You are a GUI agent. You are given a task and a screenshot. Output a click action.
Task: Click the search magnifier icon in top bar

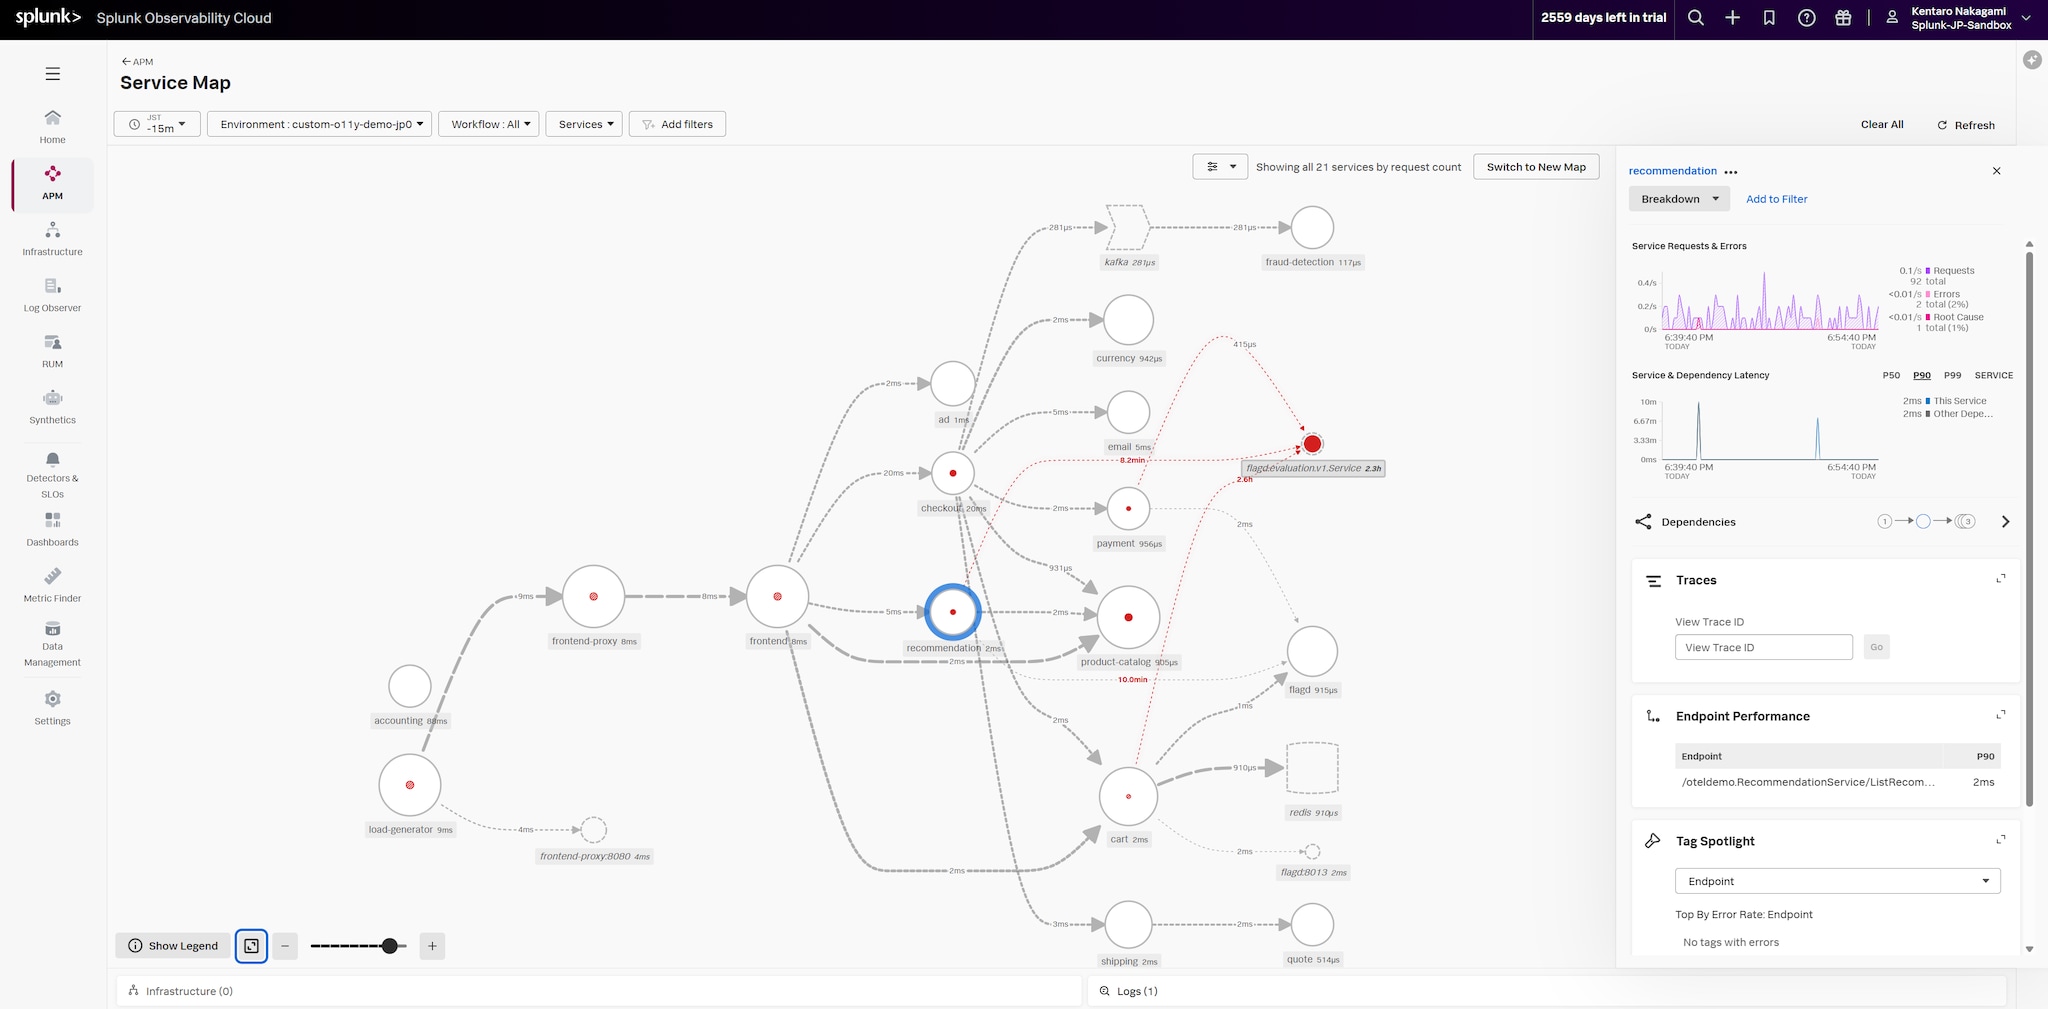1696,18
